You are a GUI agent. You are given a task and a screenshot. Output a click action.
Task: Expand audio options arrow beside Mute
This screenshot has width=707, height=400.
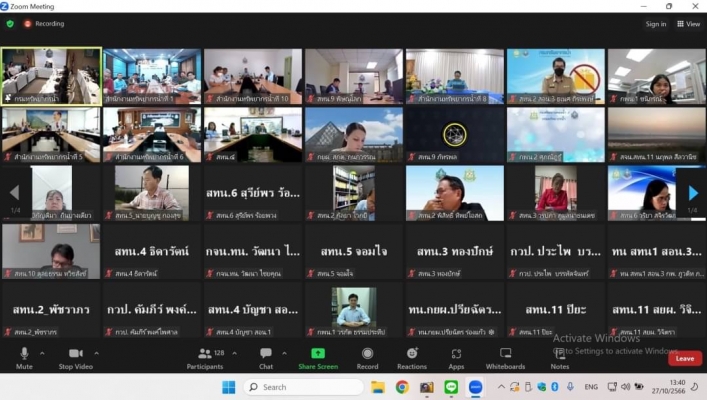pos(42,354)
